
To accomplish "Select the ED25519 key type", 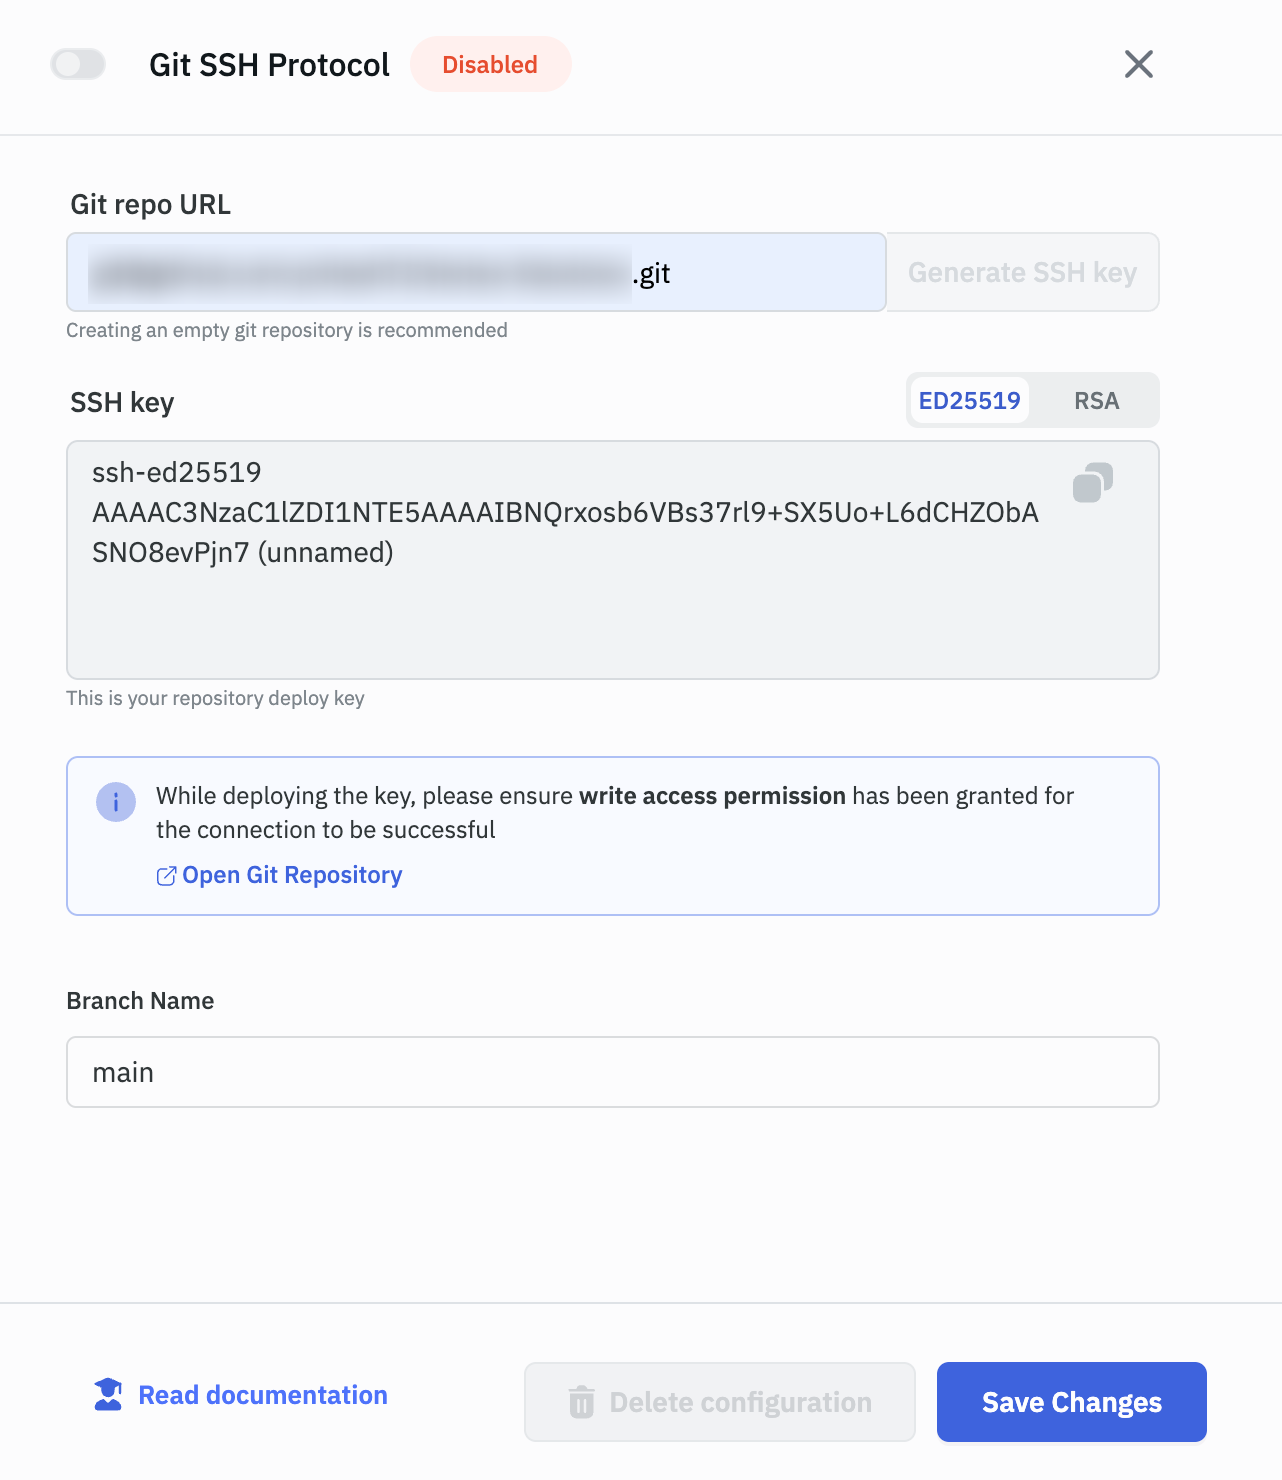I will [970, 400].
